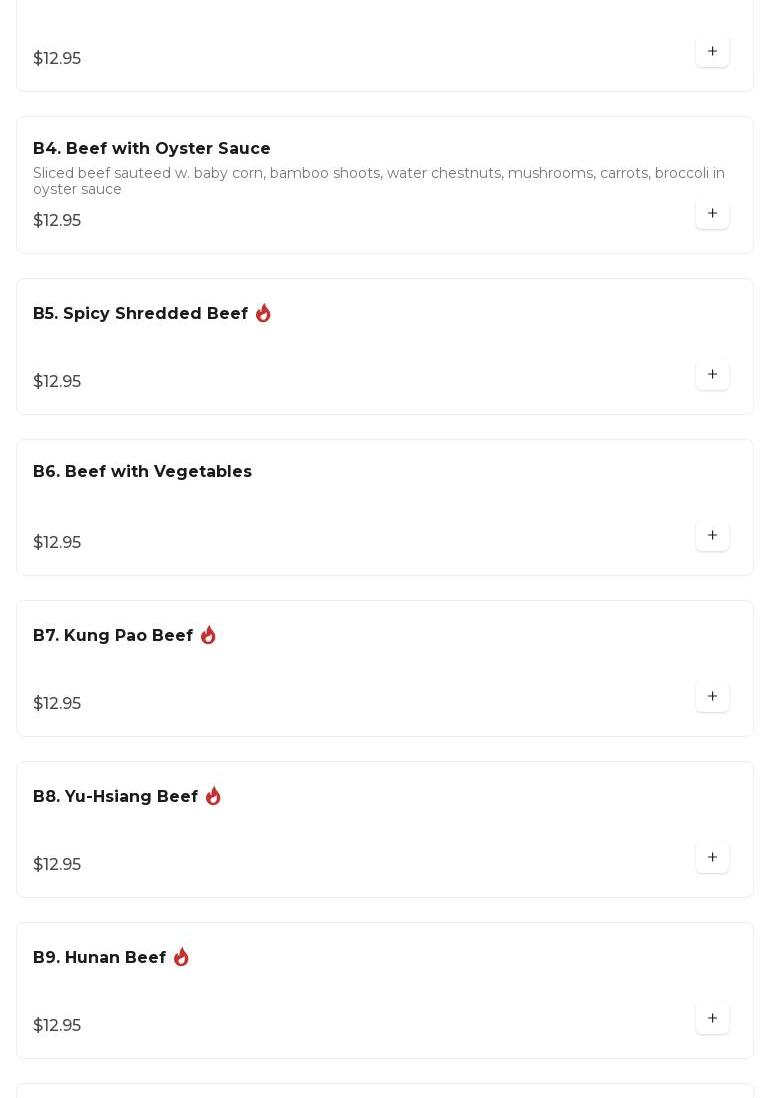Click spicy flame icon beside Spicy Shredded Beef

click(x=263, y=314)
